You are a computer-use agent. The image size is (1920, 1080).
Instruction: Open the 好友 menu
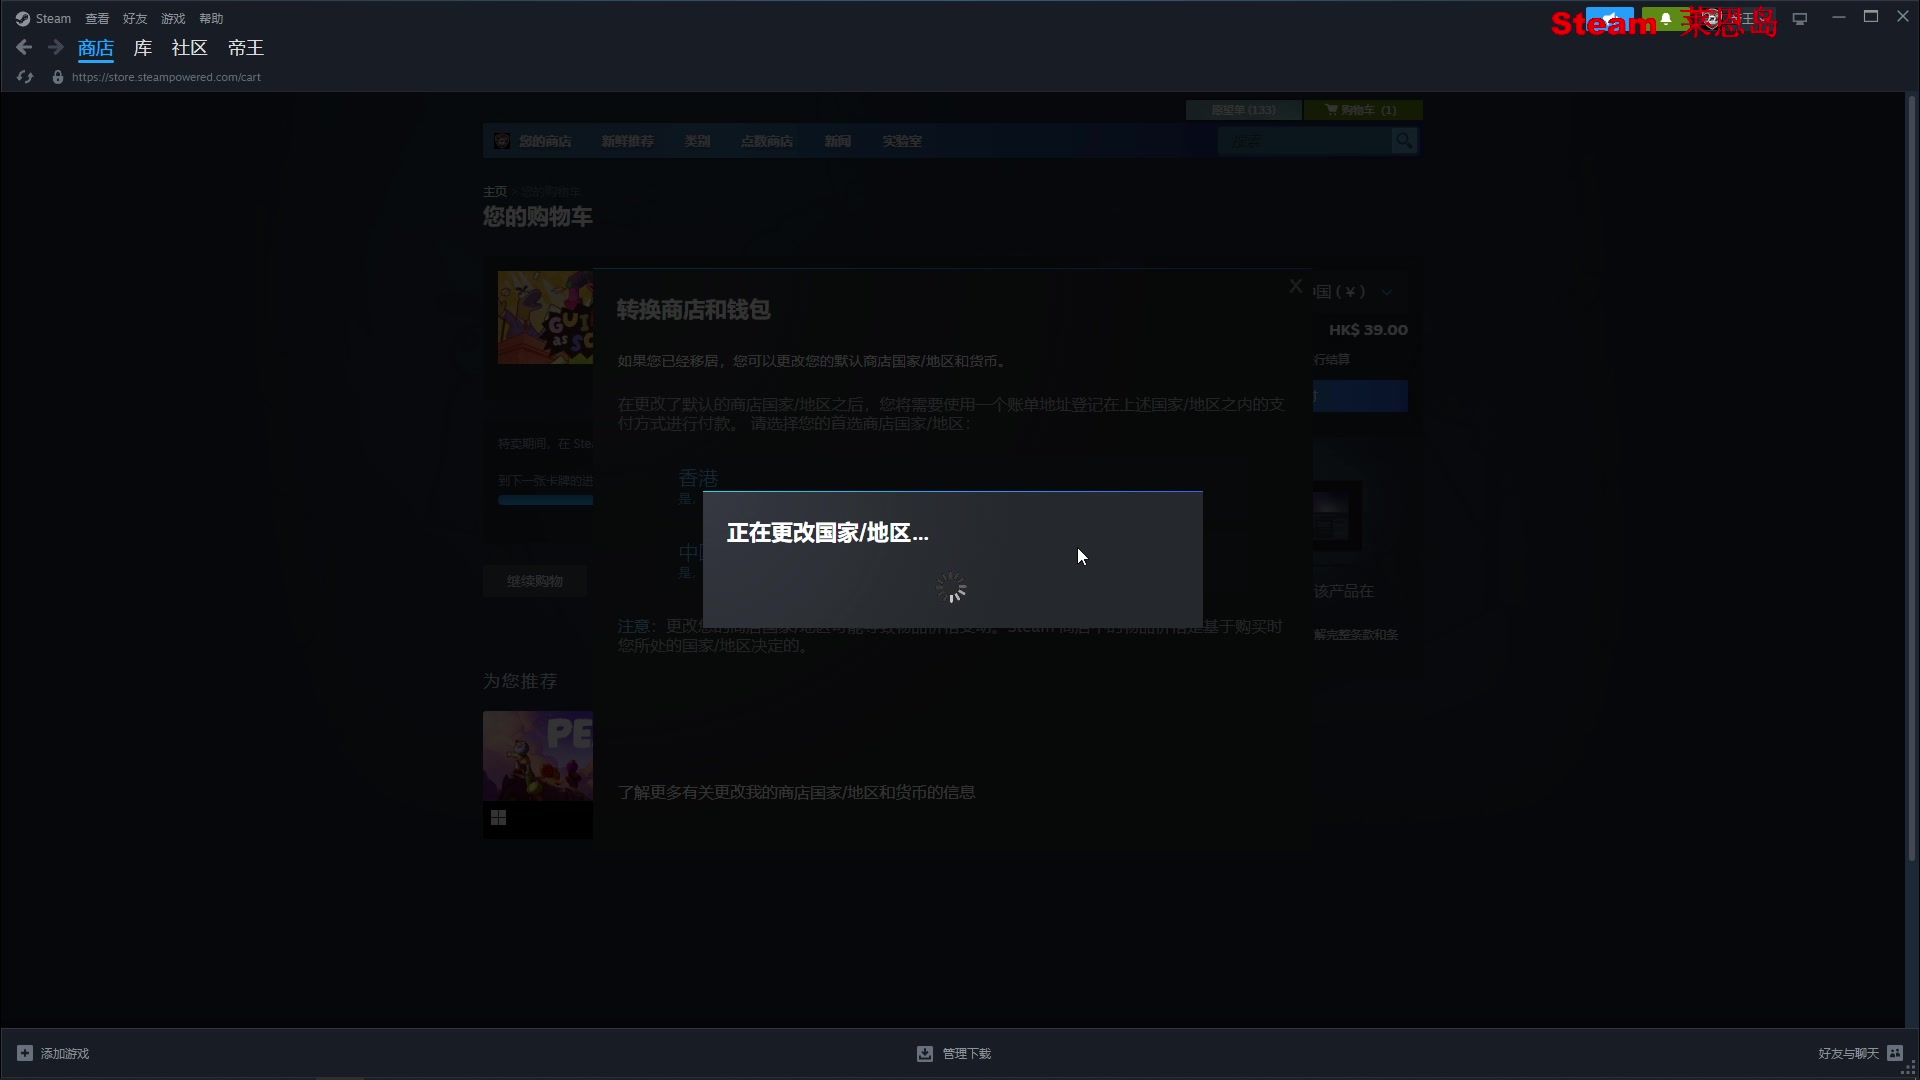pos(135,18)
